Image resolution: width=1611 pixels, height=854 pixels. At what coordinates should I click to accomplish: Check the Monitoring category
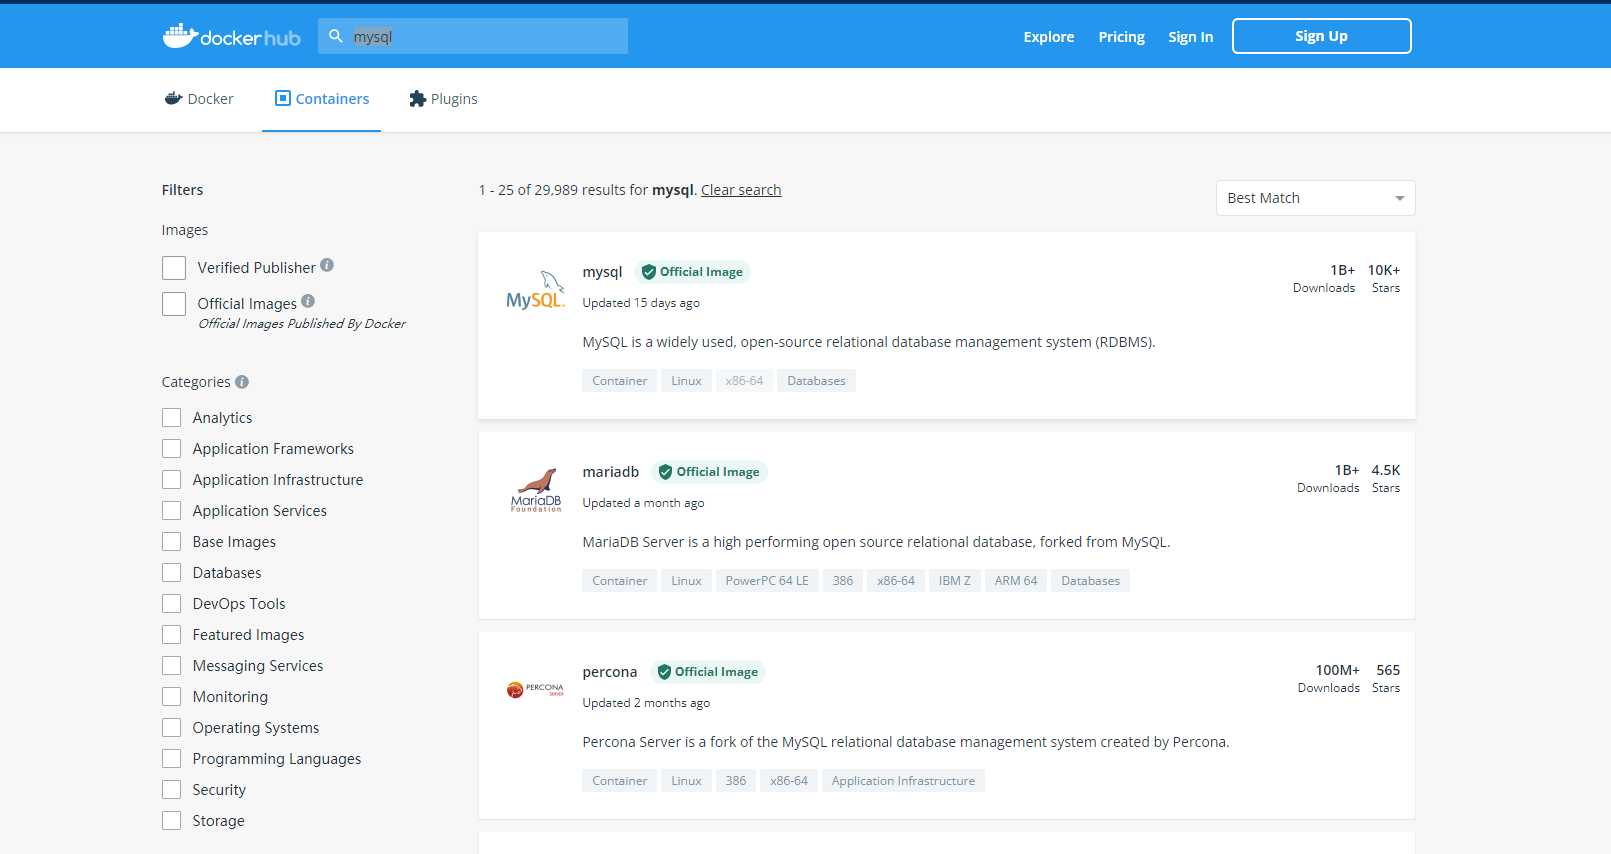[172, 697]
